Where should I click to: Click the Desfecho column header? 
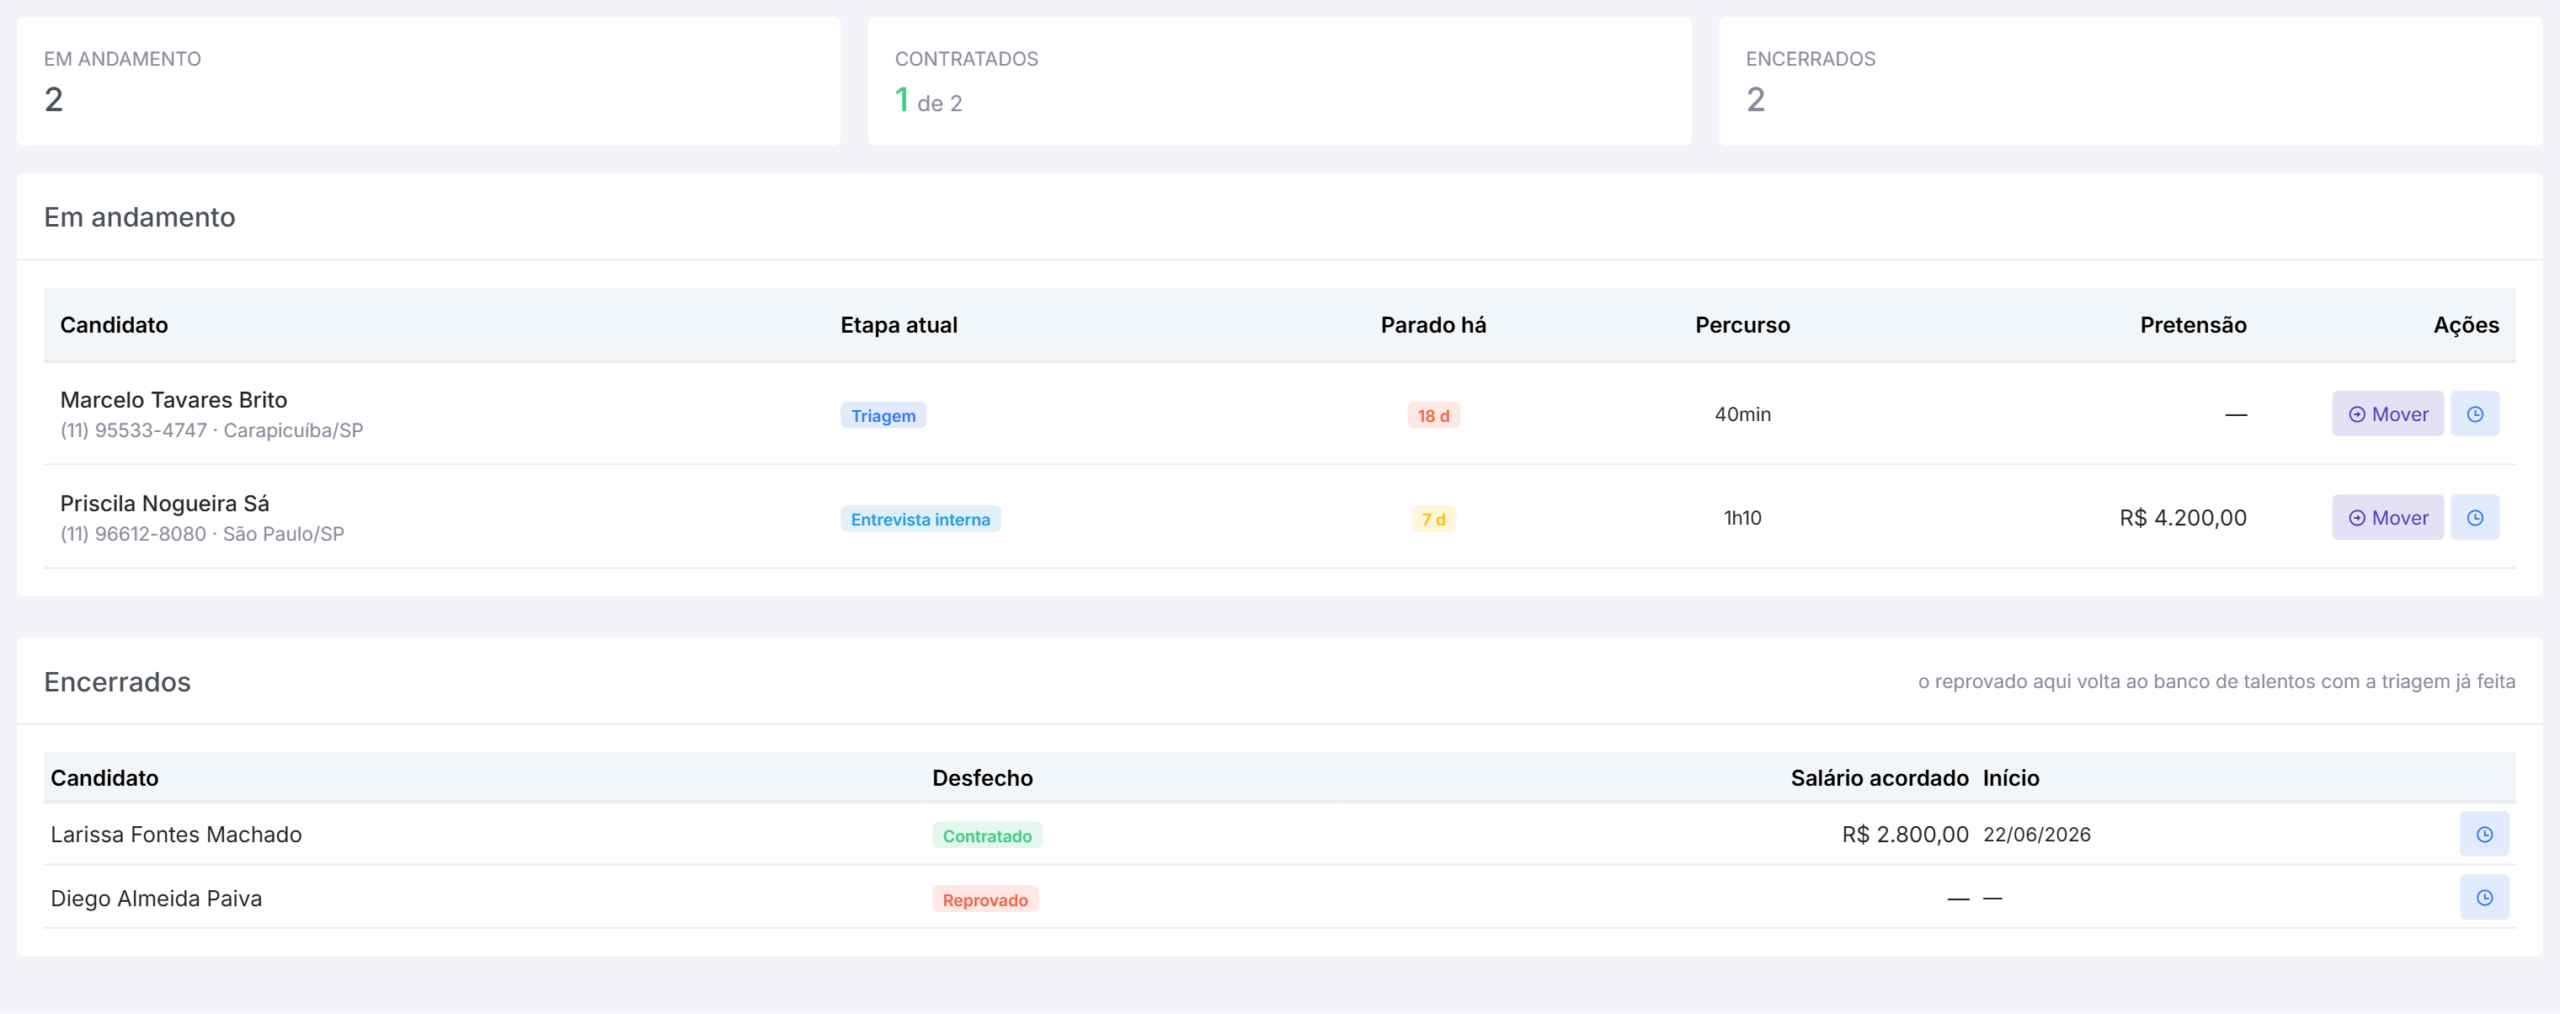[982, 778]
